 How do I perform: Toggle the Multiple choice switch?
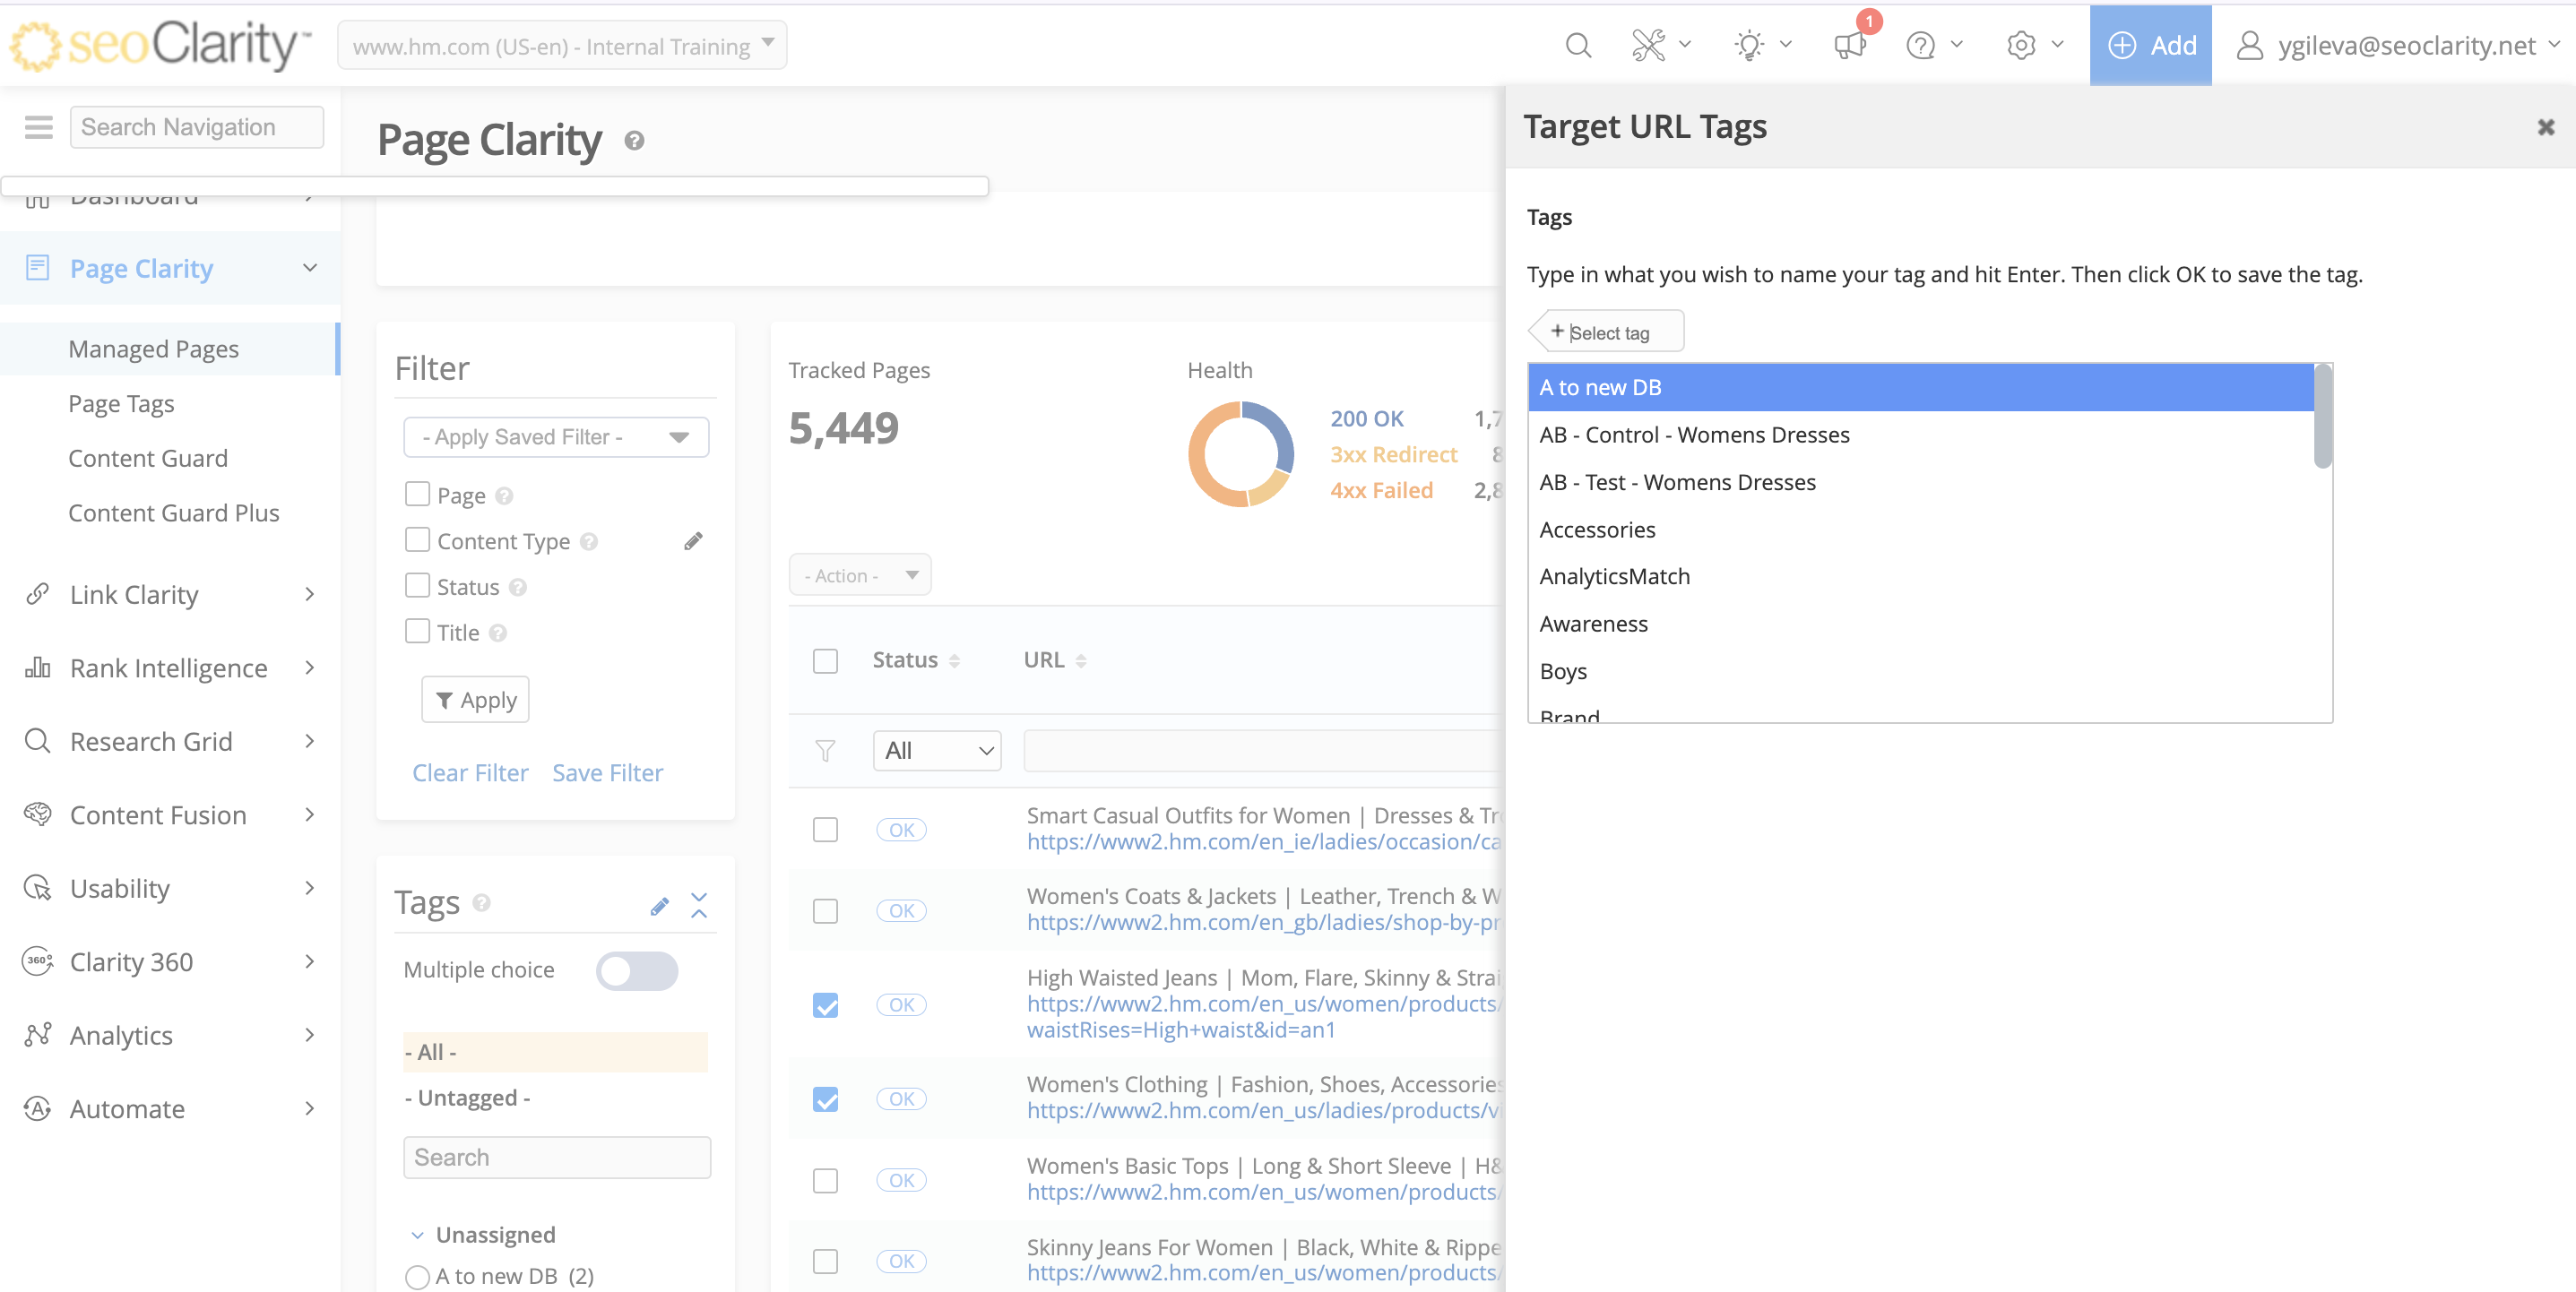coord(637,970)
